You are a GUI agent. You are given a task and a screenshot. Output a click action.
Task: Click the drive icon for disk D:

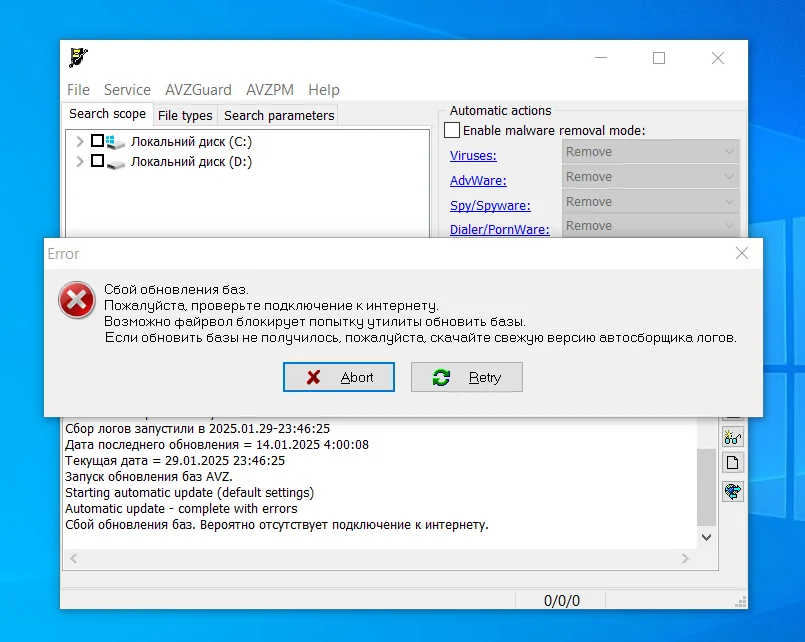116,164
